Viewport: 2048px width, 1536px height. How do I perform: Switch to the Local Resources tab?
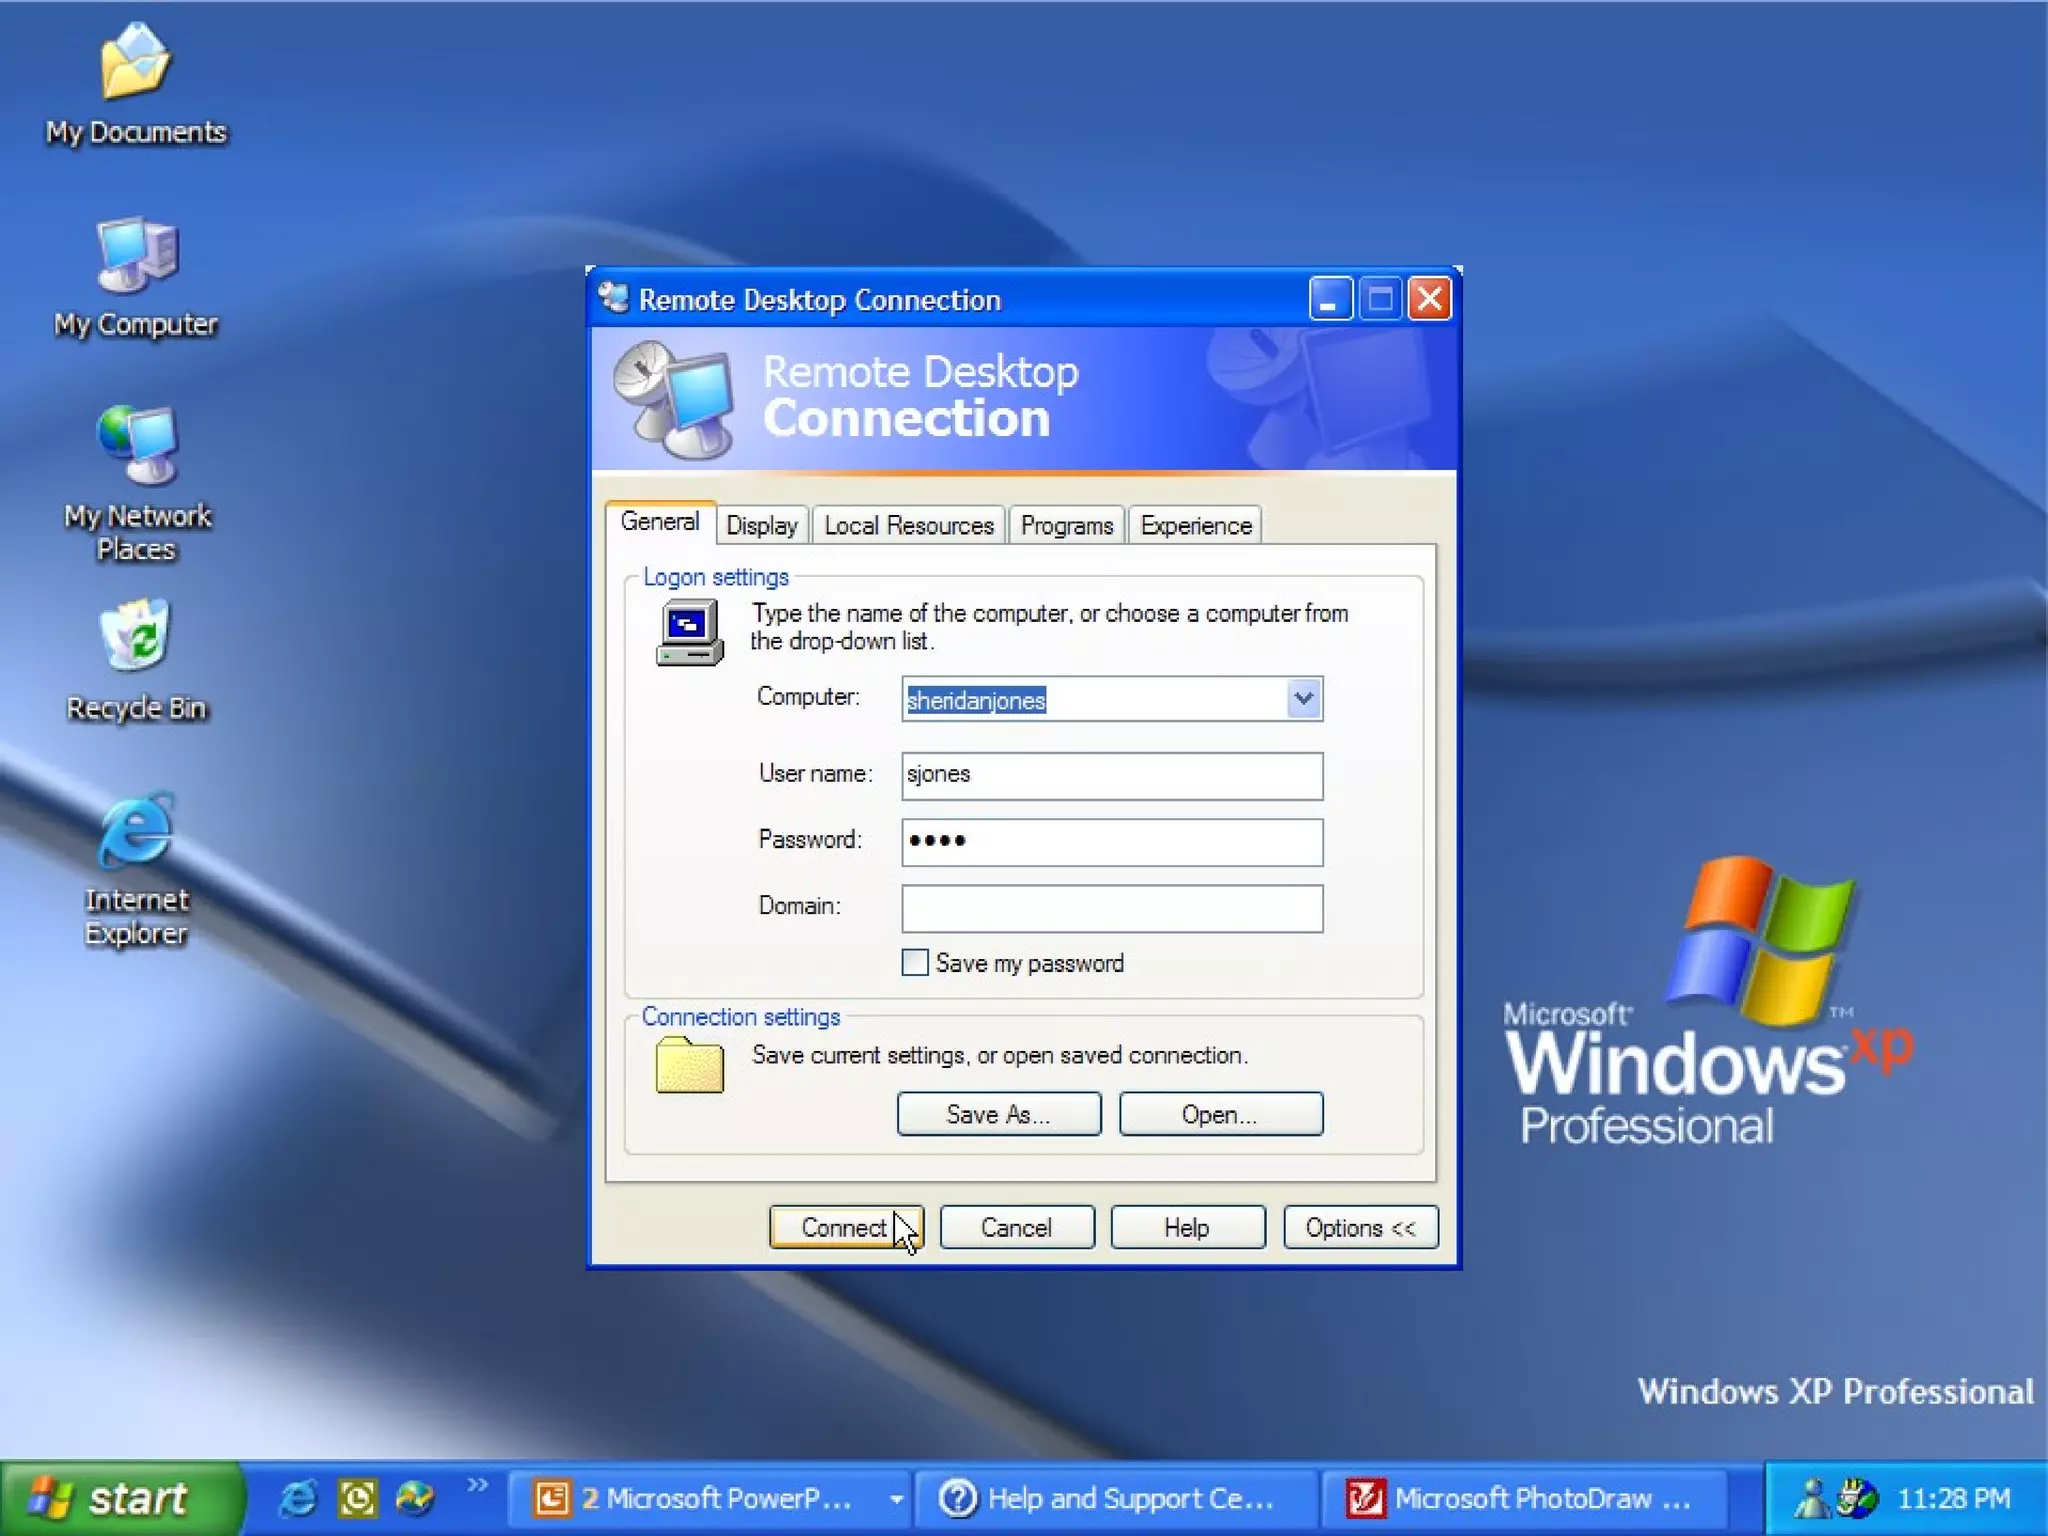tap(909, 525)
